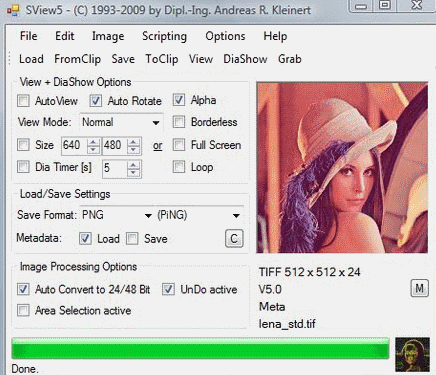The image size is (436, 375).
Task: Start DiaShow from toolbar
Action: pos(245,59)
